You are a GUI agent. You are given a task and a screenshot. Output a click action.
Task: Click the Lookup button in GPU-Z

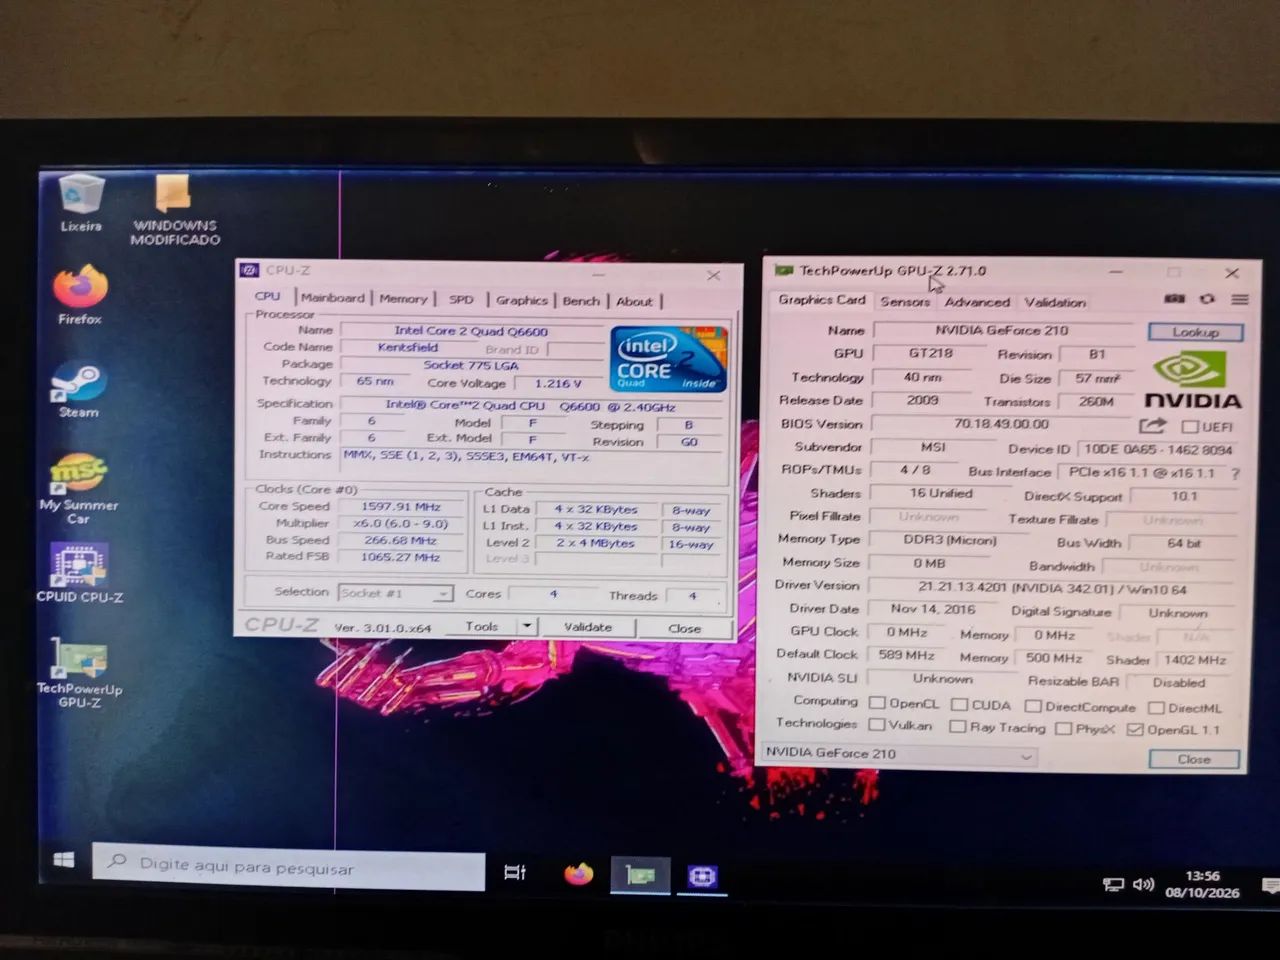(x=1195, y=332)
